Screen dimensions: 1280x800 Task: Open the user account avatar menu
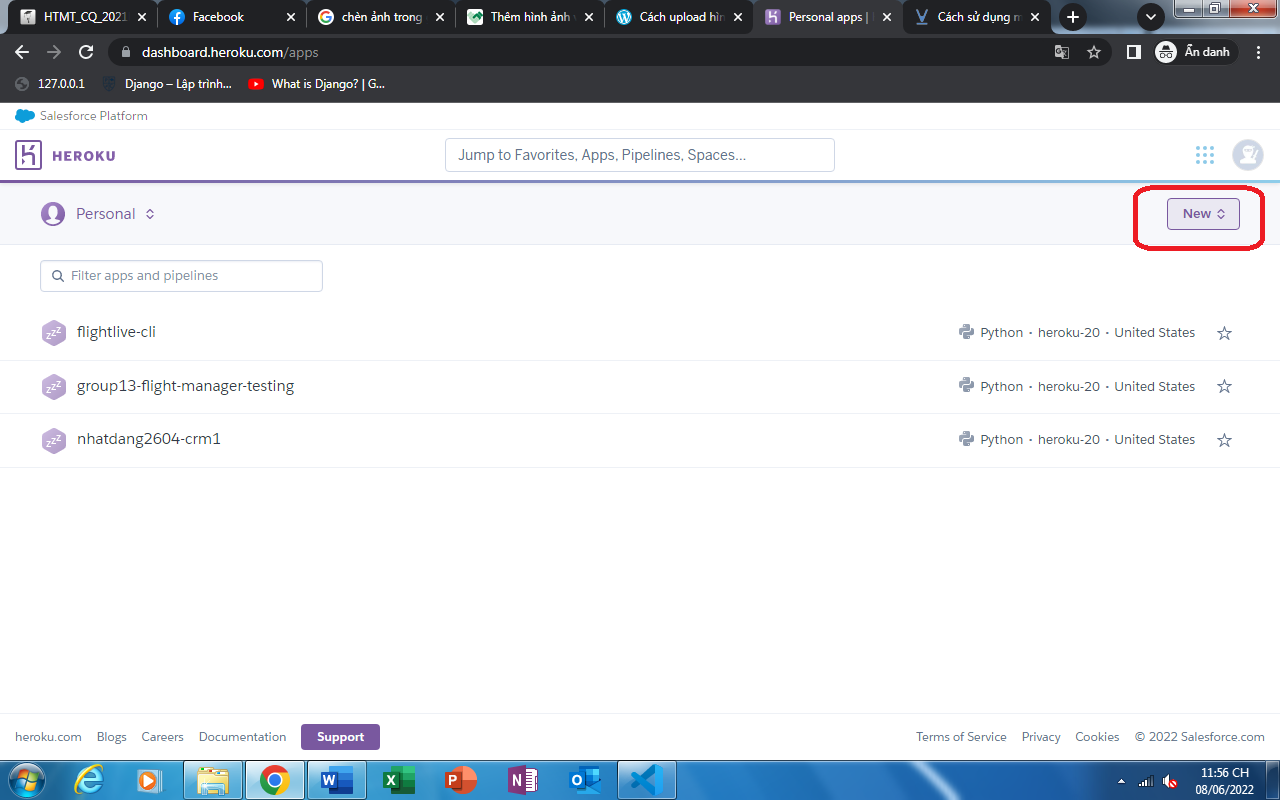point(1248,155)
